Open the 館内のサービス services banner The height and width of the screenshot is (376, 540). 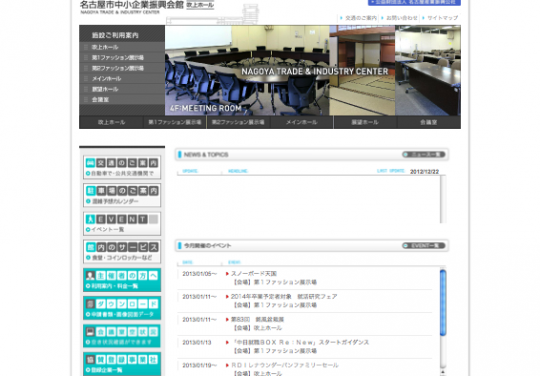122,252
